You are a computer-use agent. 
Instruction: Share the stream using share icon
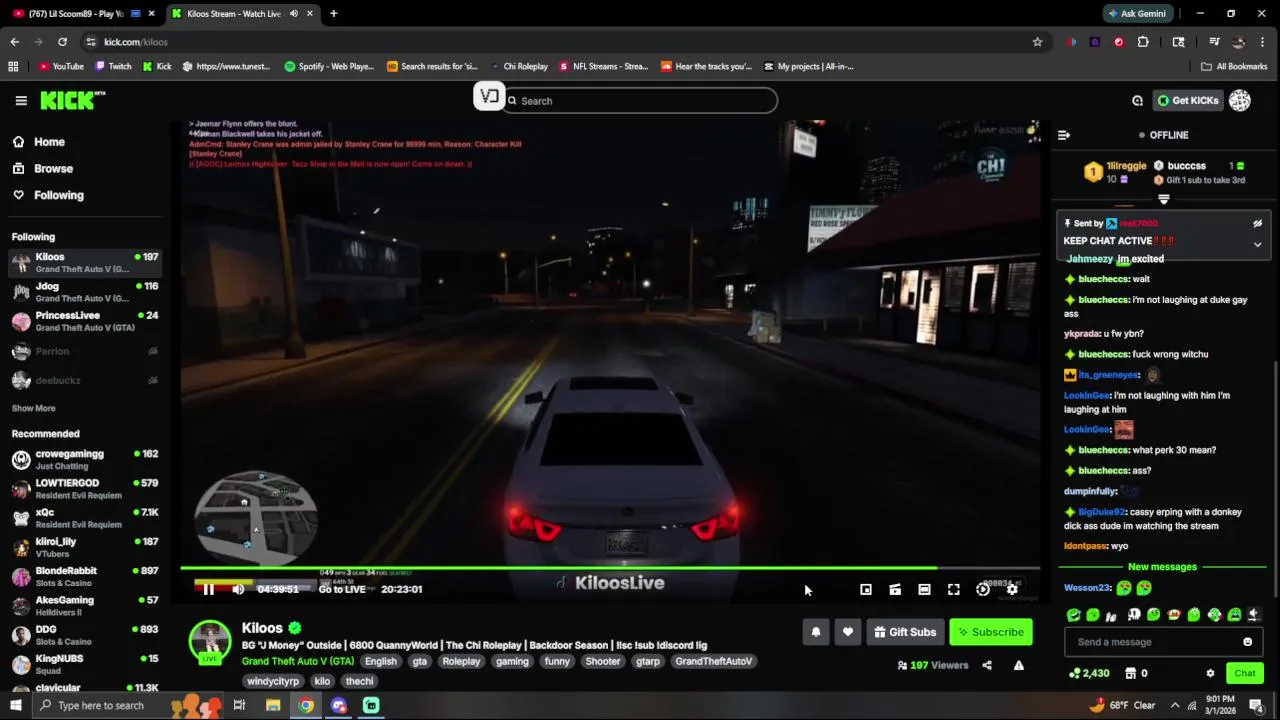coord(987,665)
